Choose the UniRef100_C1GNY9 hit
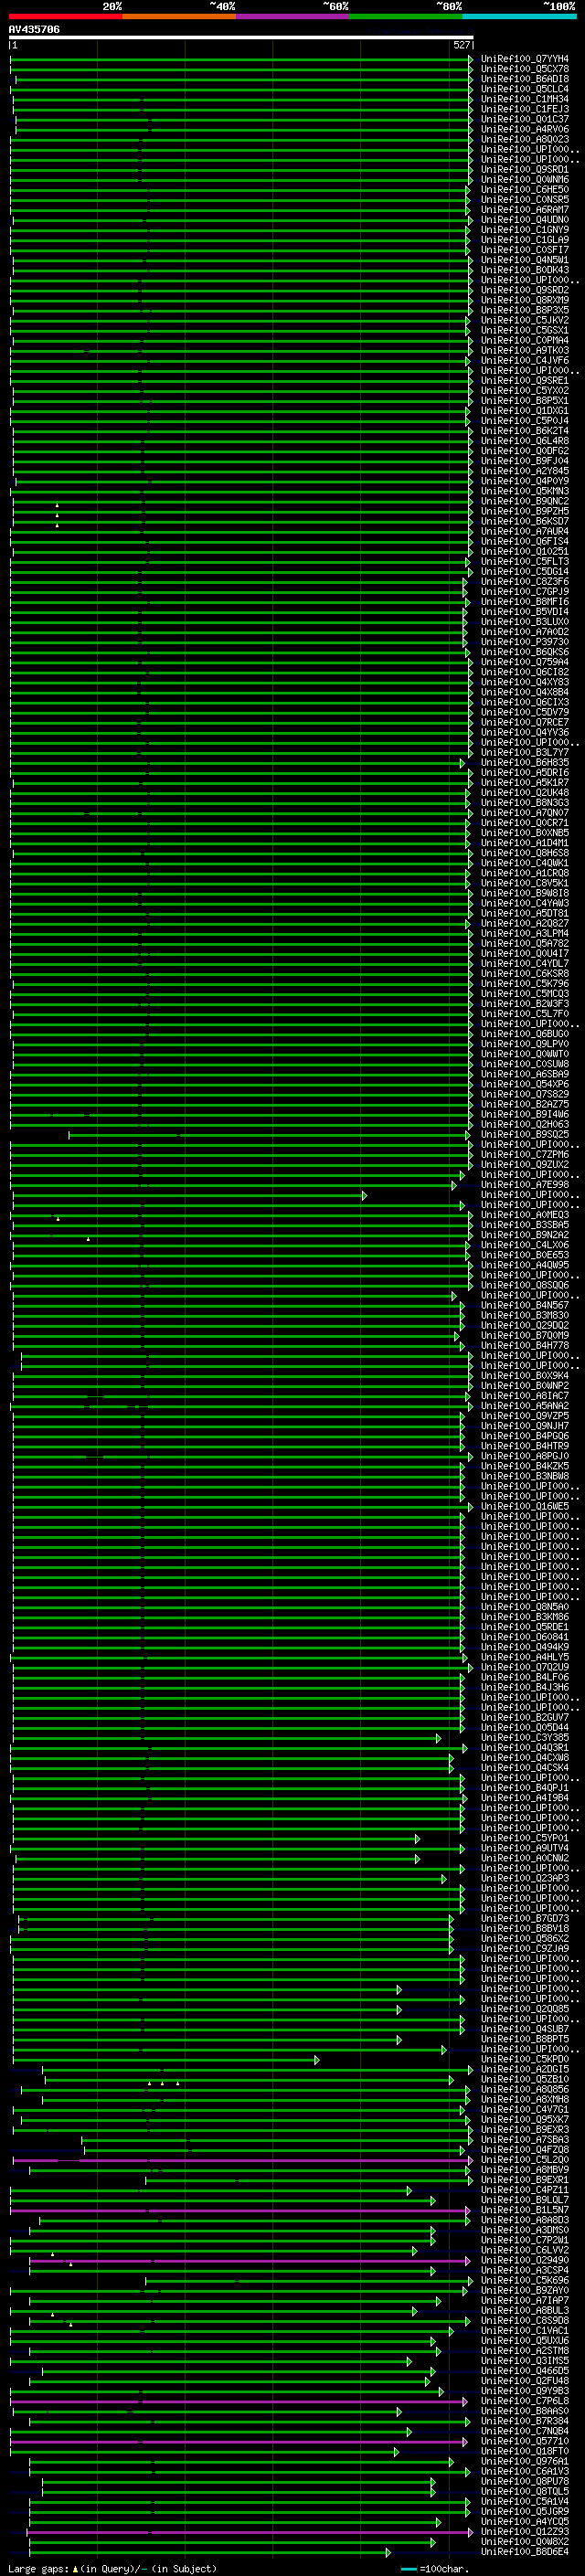This screenshot has width=585, height=2576. click(x=525, y=230)
